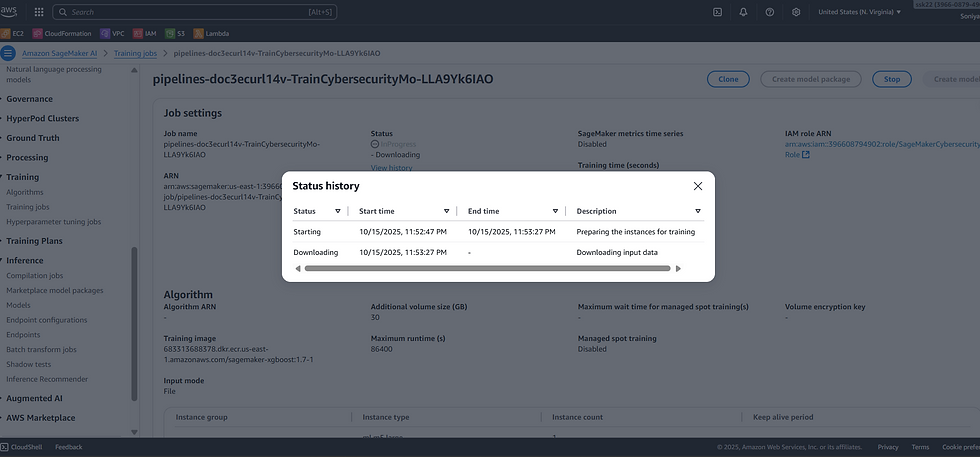Open Endpoint configurations in sidebar
The height and width of the screenshot is (457, 980).
pyautogui.click(x=47, y=320)
